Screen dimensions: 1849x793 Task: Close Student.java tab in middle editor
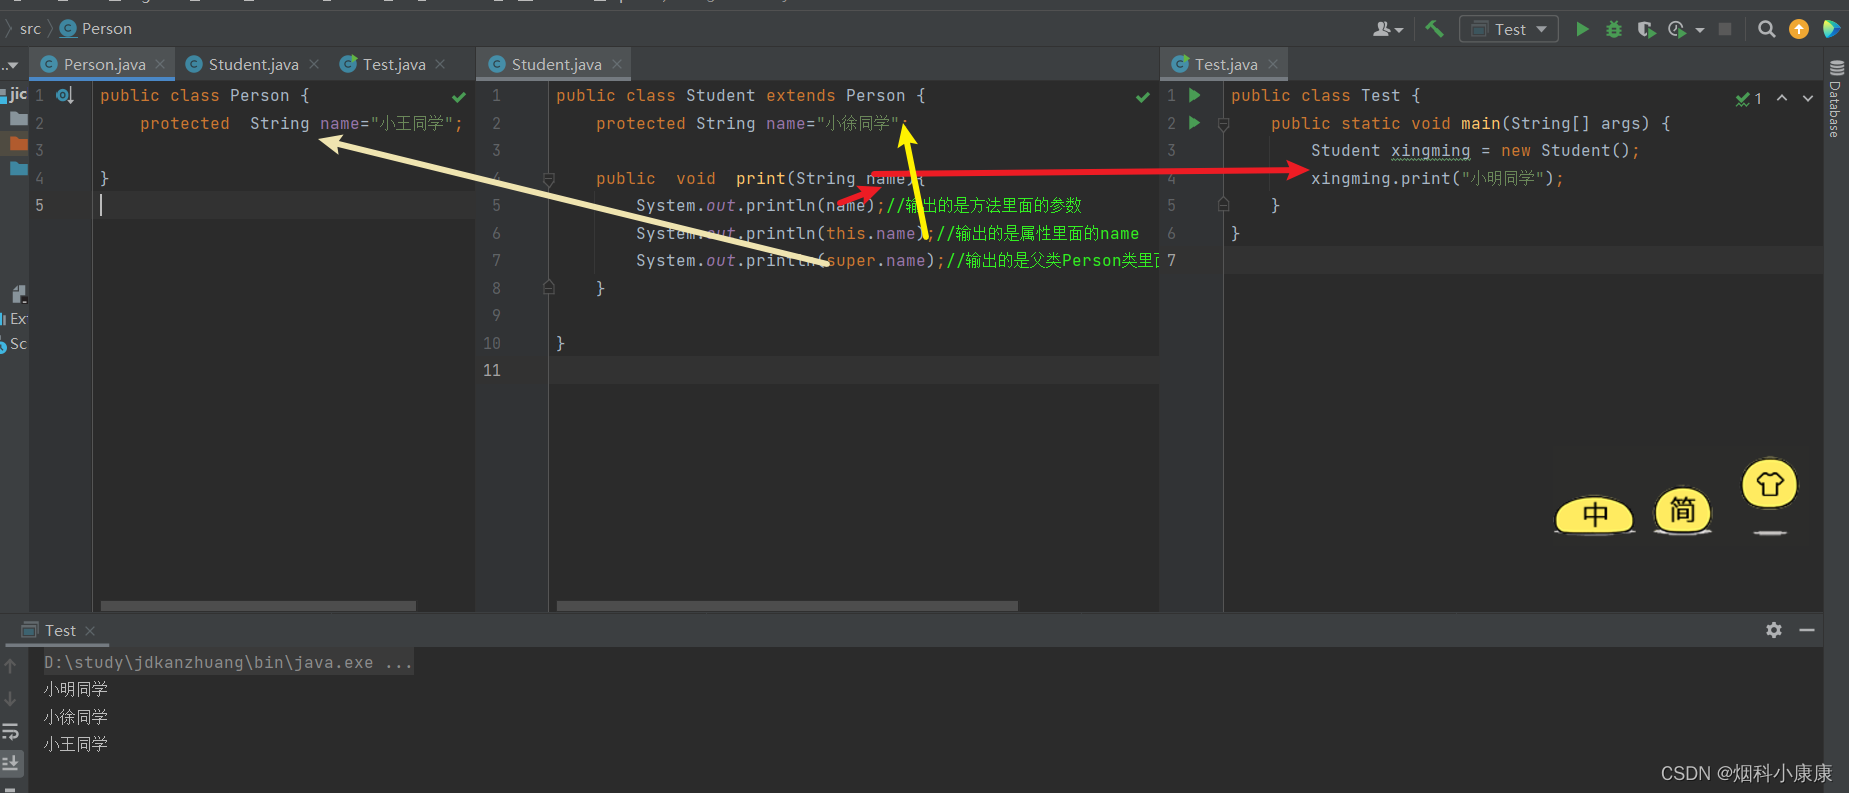(x=617, y=64)
